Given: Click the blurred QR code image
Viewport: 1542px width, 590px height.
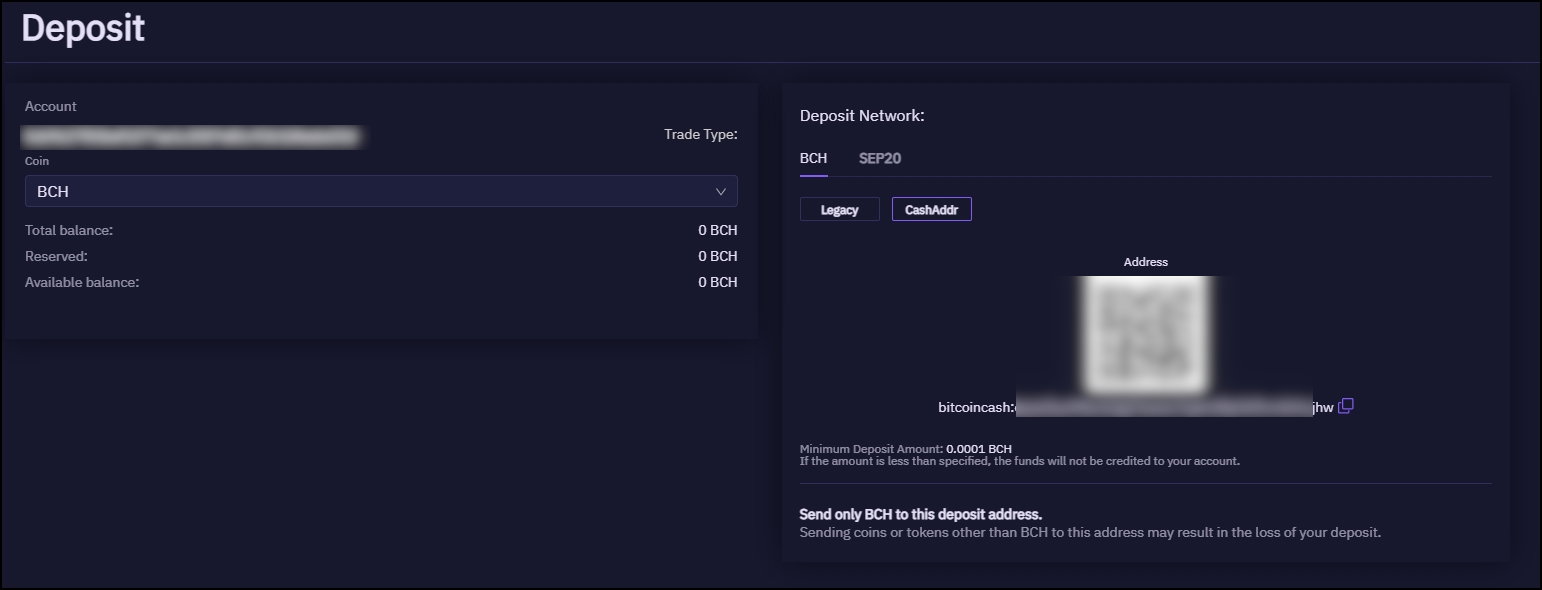Looking at the screenshot, I should (1146, 334).
